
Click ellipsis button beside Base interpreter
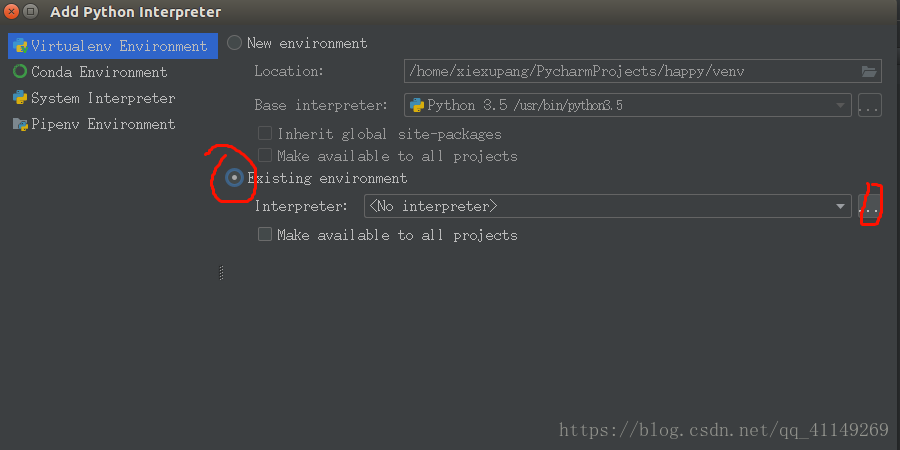tap(869, 105)
